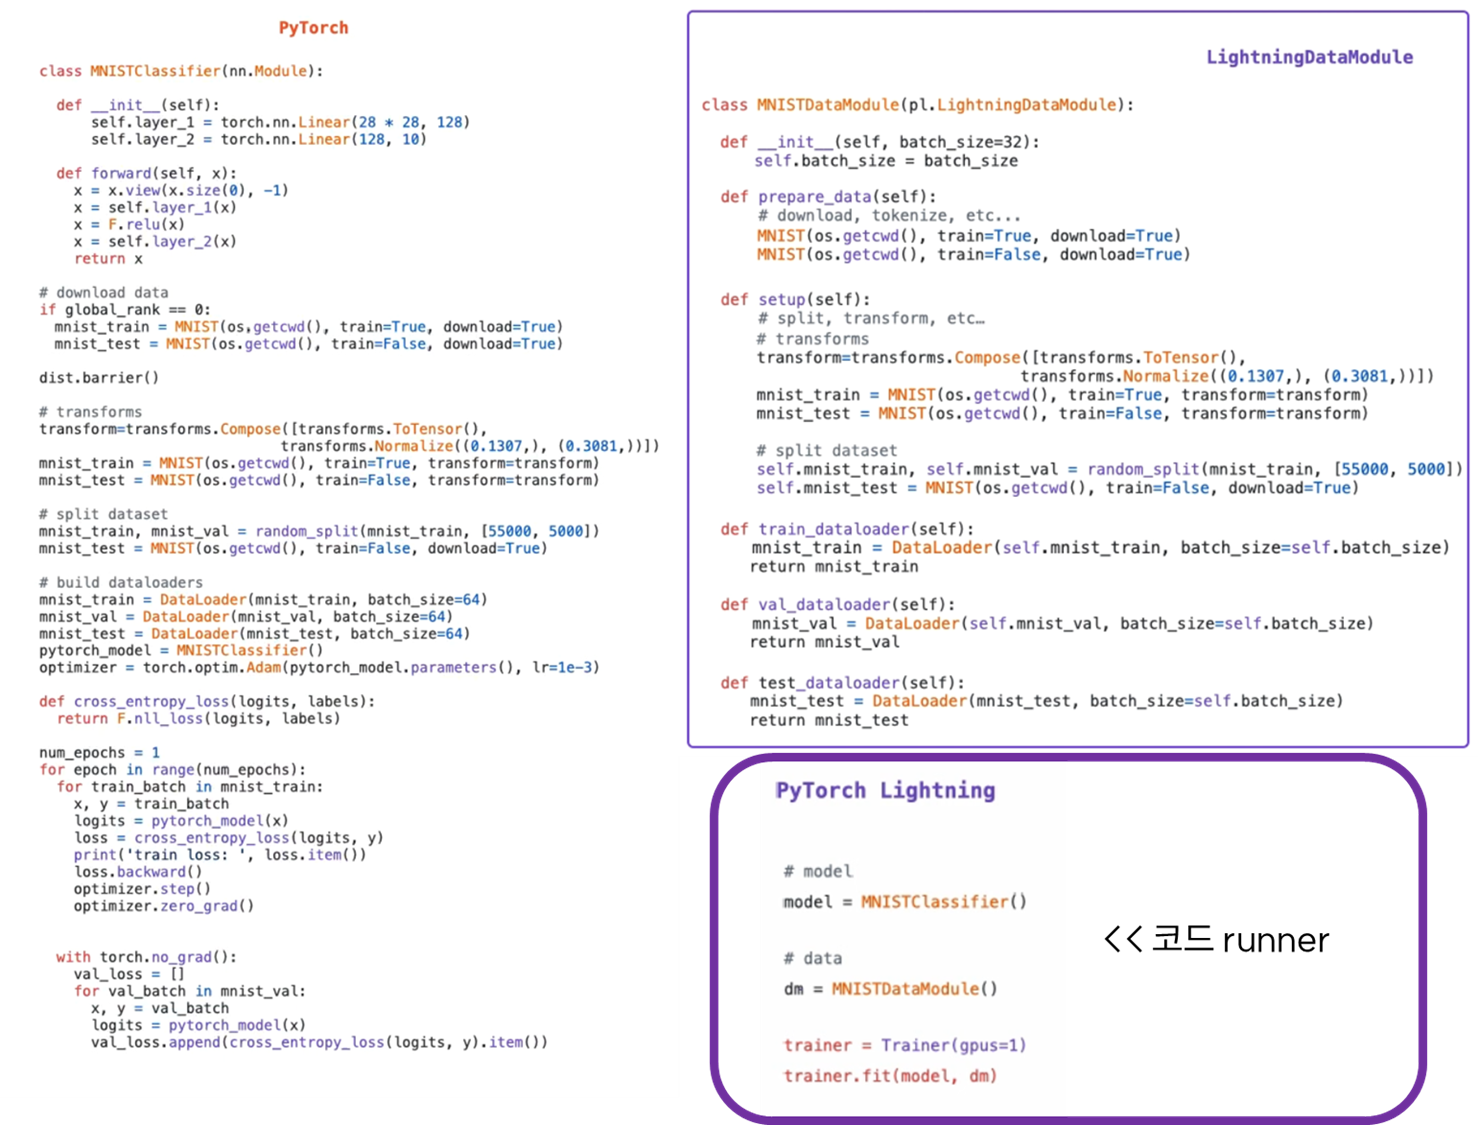This screenshot has width=1478, height=1125.
Task: Click "class MNISTDataModule(pl.LightningDataModule):"
Action: [x=918, y=105]
